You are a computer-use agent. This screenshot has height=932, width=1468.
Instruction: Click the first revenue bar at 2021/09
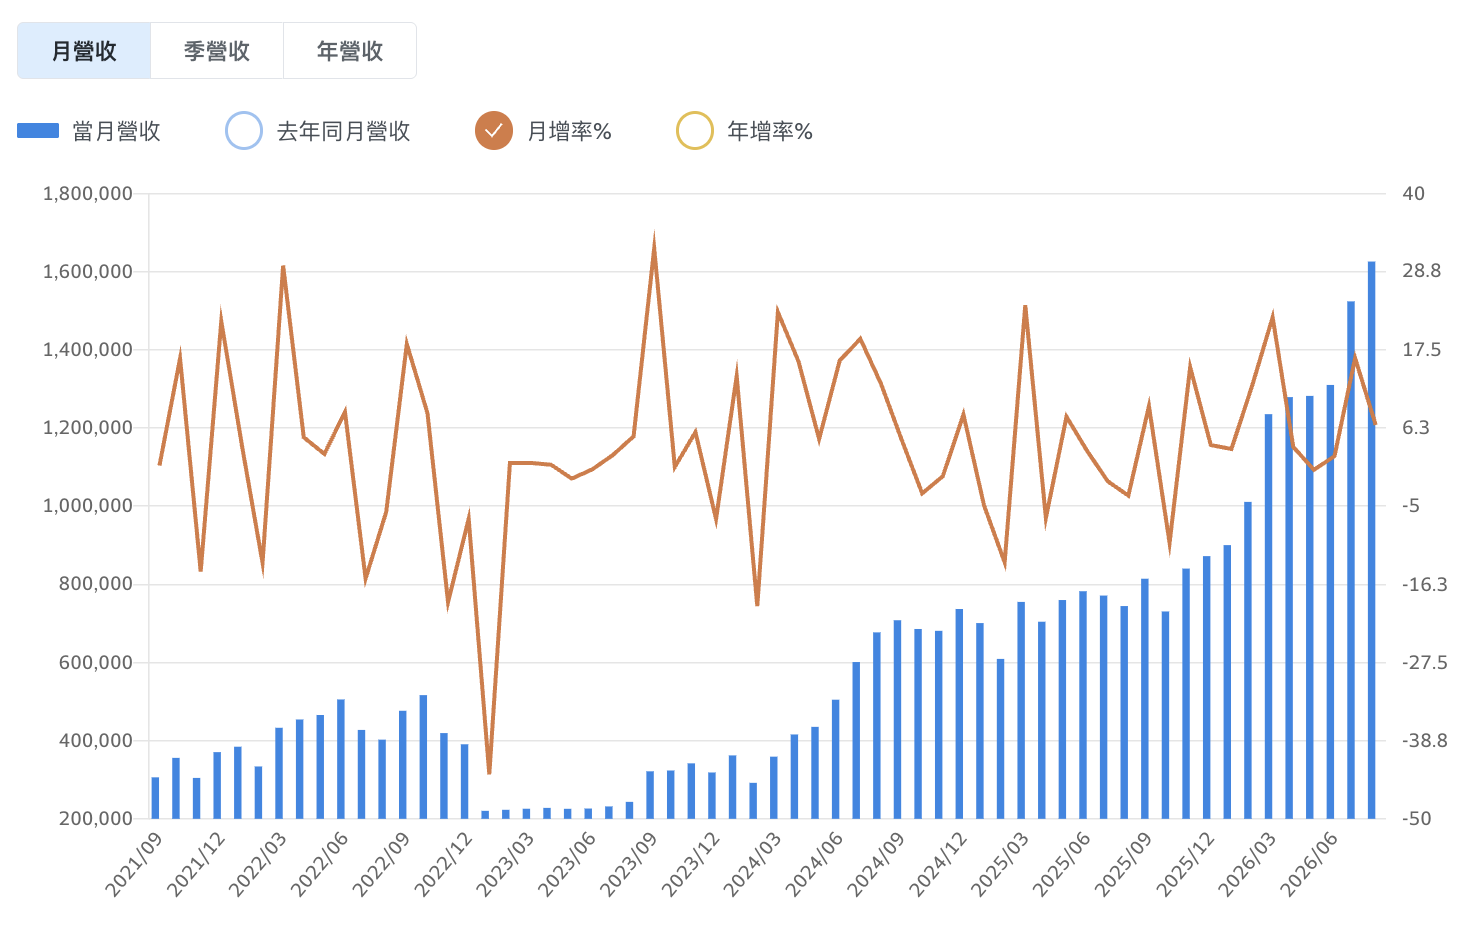pyautogui.click(x=155, y=798)
